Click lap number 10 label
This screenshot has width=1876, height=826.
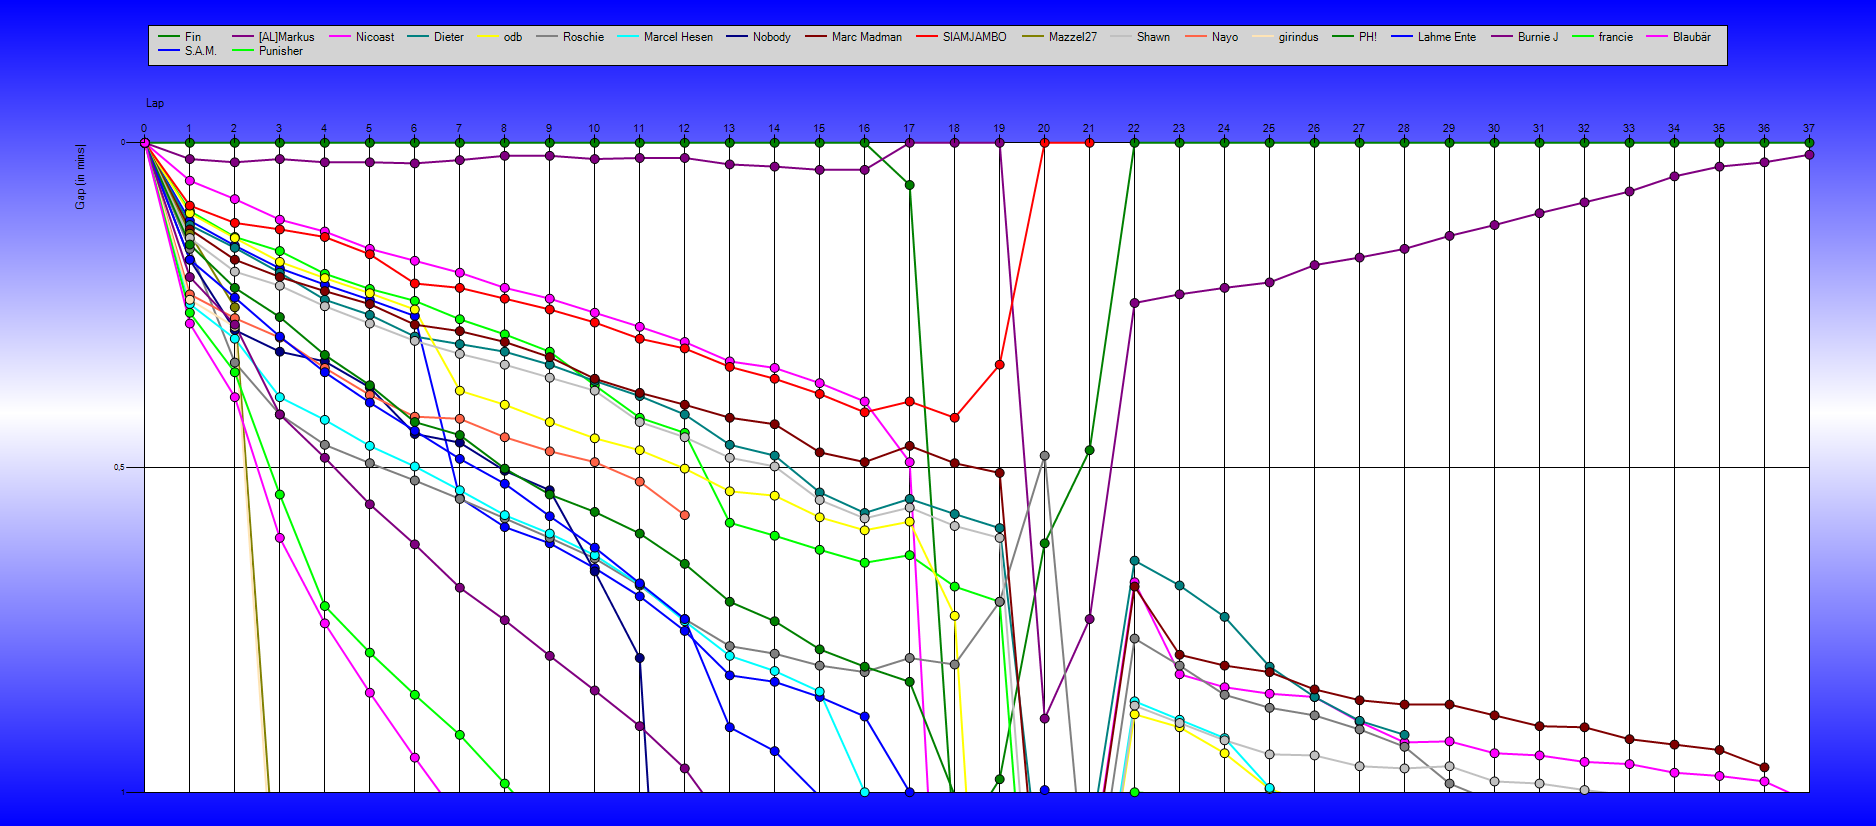594,128
